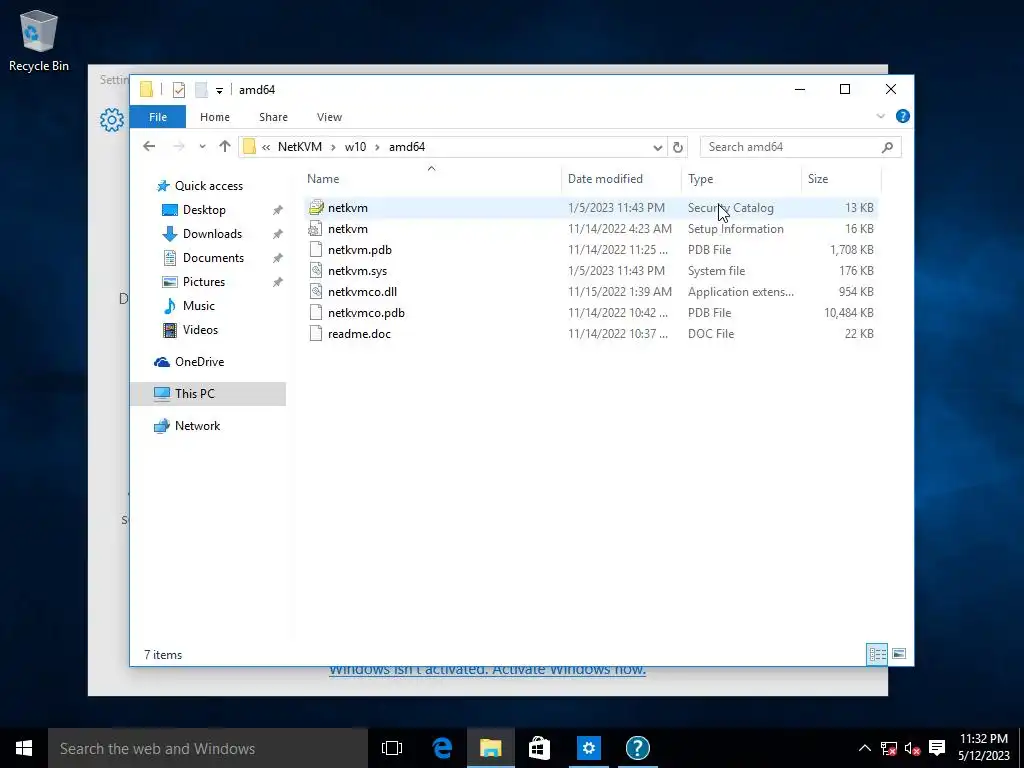Click w10 in the address path
The height and width of the screenshot is (768, 1024).
click(x=355, y=147)
